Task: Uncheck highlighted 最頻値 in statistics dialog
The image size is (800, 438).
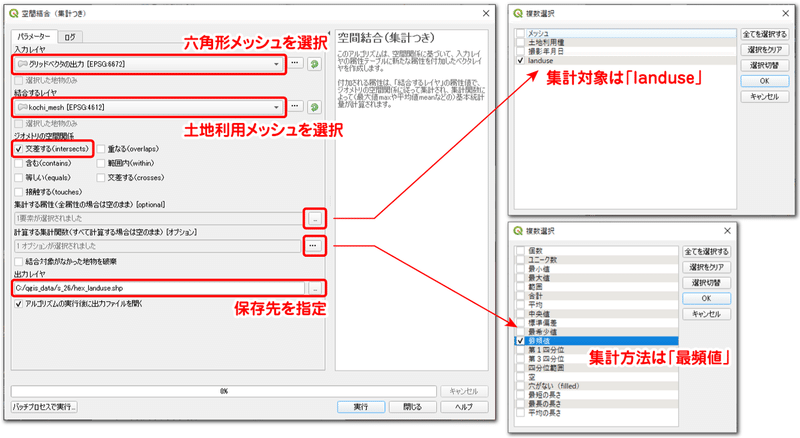Action: click(x=520, y=341)
